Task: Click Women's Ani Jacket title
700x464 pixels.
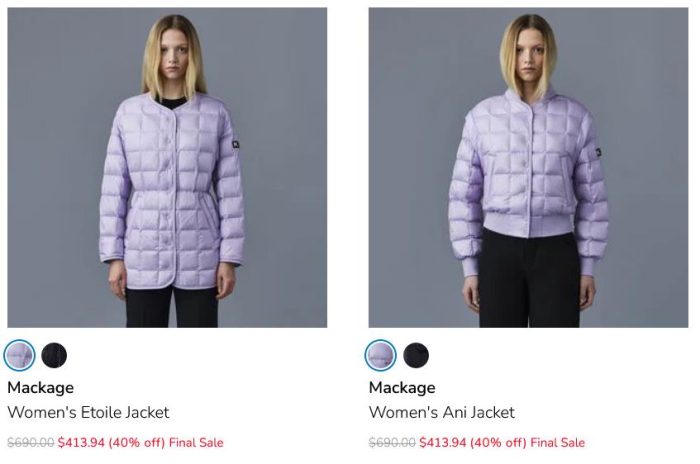Action: pos(442,412)
